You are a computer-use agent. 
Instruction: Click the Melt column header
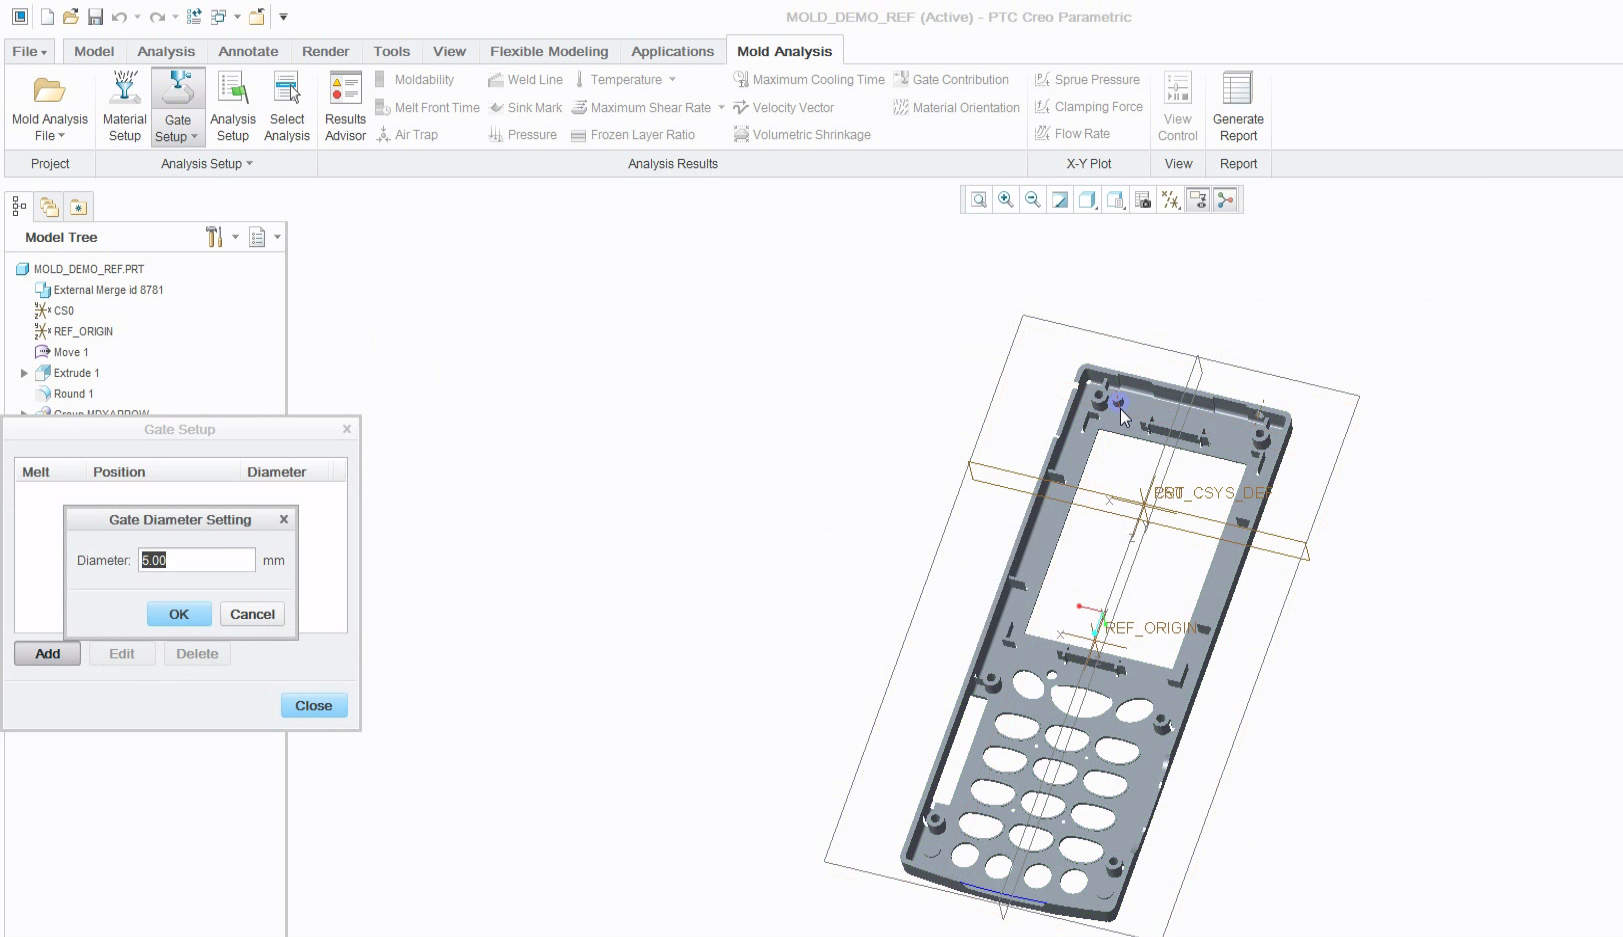point(36,472)
